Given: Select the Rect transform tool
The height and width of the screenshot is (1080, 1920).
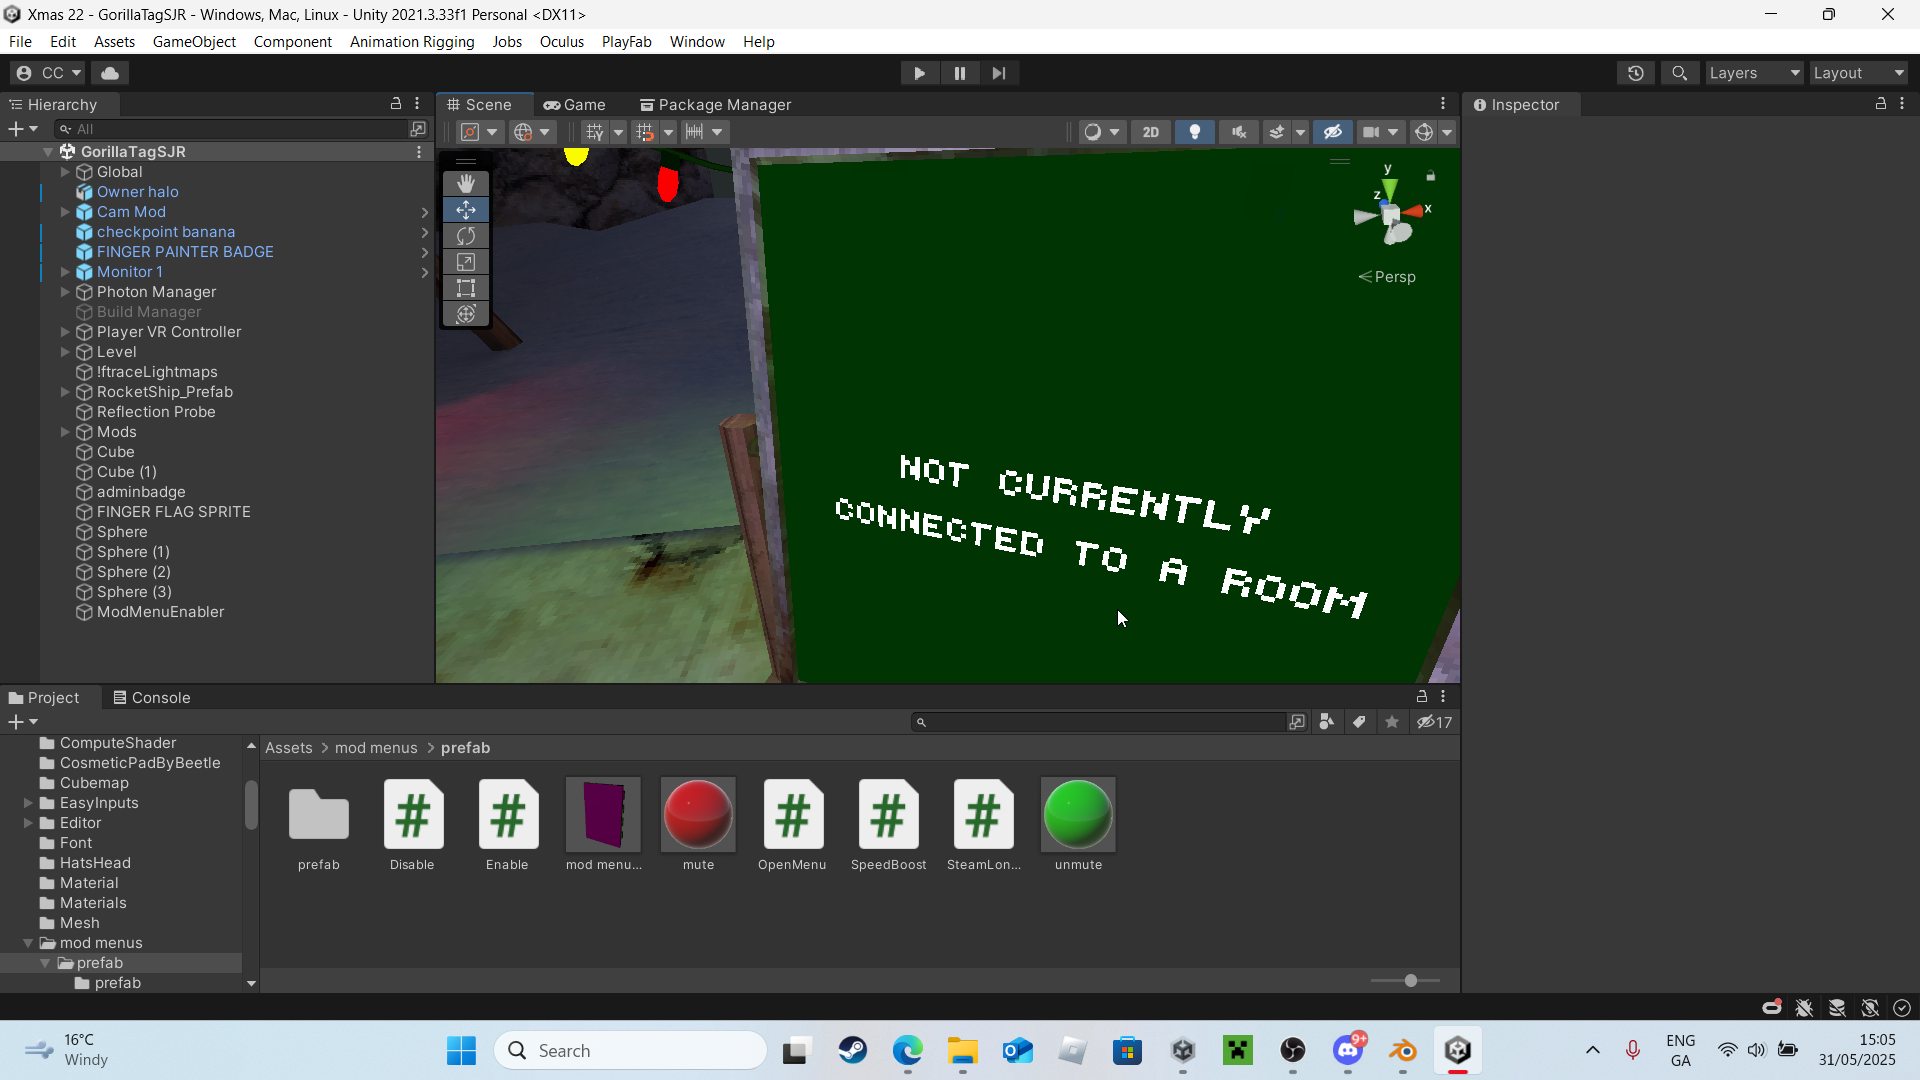Looking at the screenshot, I should coord(466,288).
